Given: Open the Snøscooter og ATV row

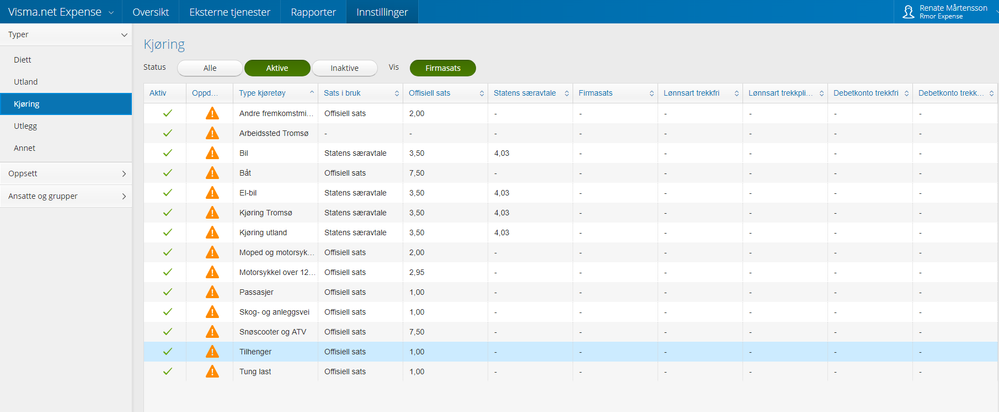Looking at the screenshot, I should (570, 332).
